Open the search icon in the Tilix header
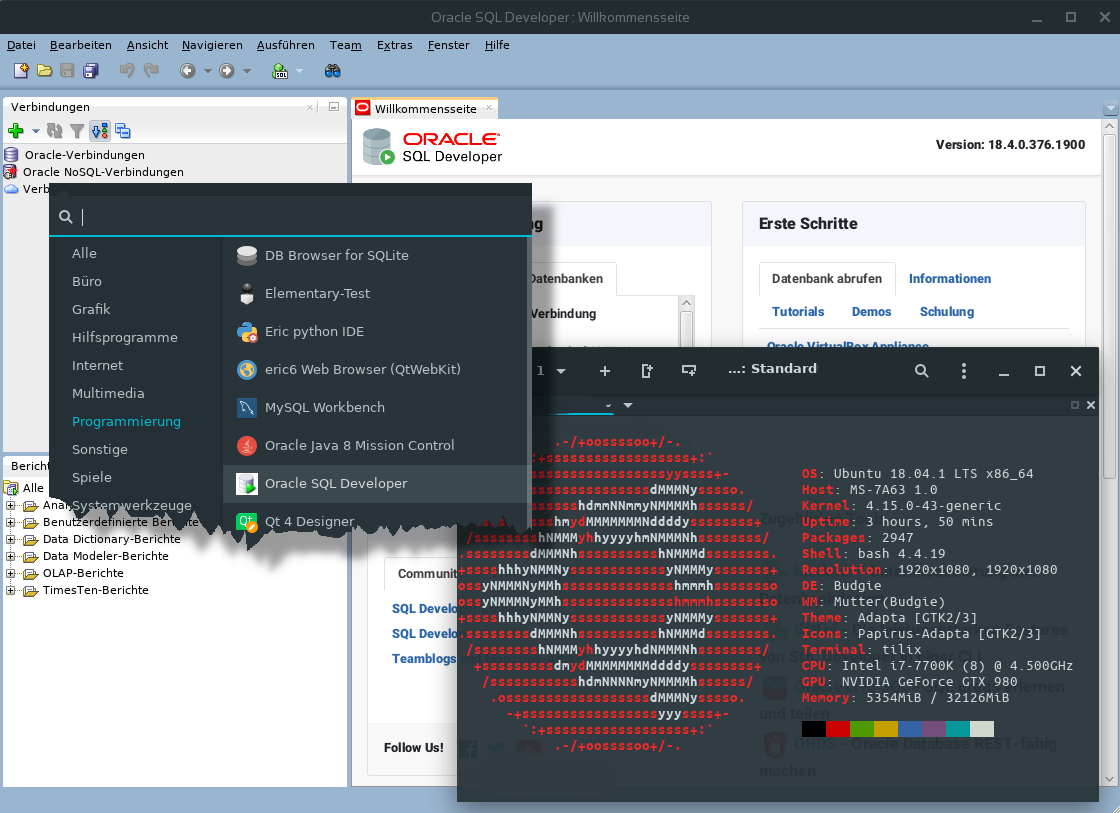 921,371
